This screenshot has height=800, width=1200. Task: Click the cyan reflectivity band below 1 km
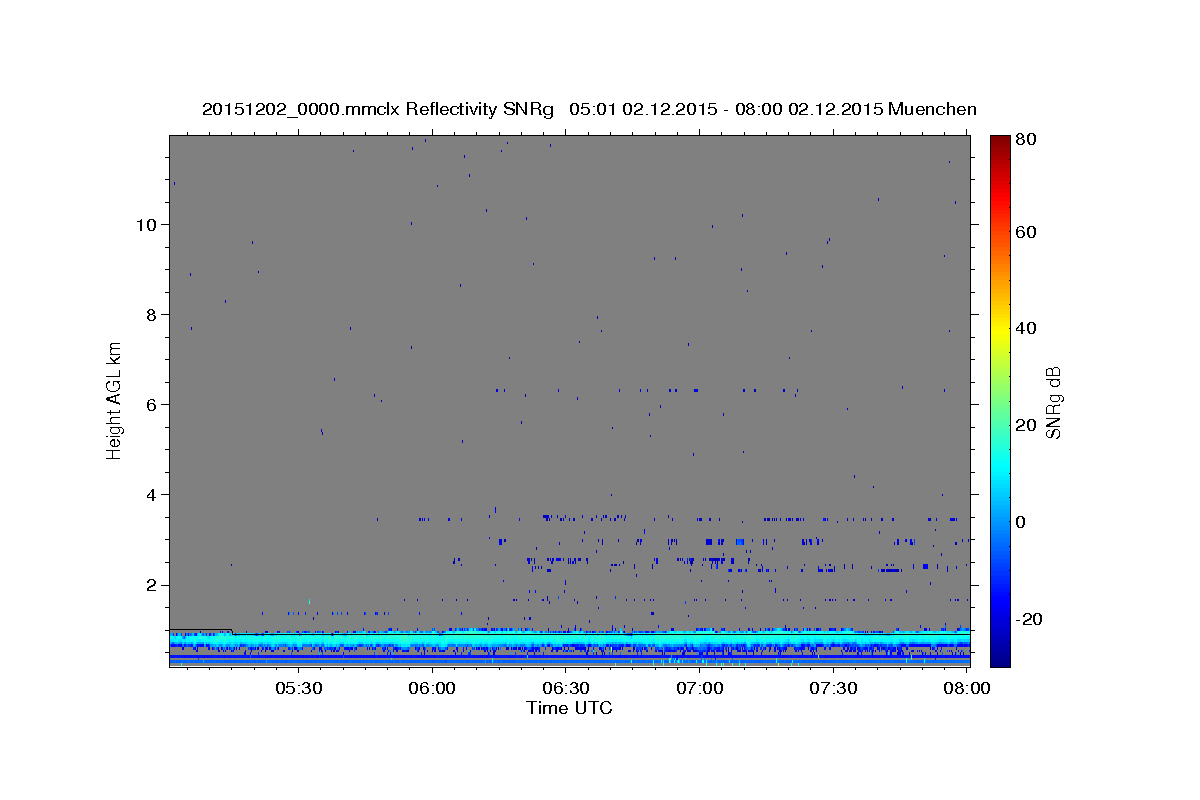click(x=569, y=640)
